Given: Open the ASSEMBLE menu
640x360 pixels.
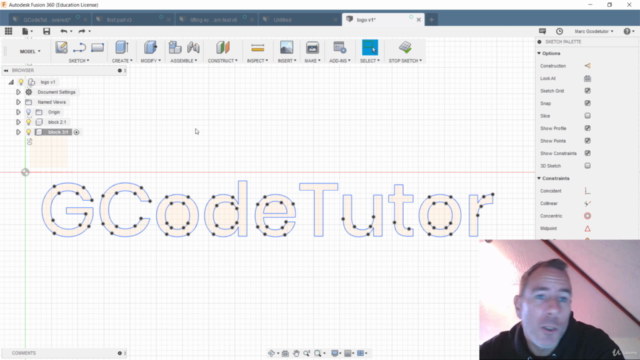Looking at the screenshot, I should [184, 61].
